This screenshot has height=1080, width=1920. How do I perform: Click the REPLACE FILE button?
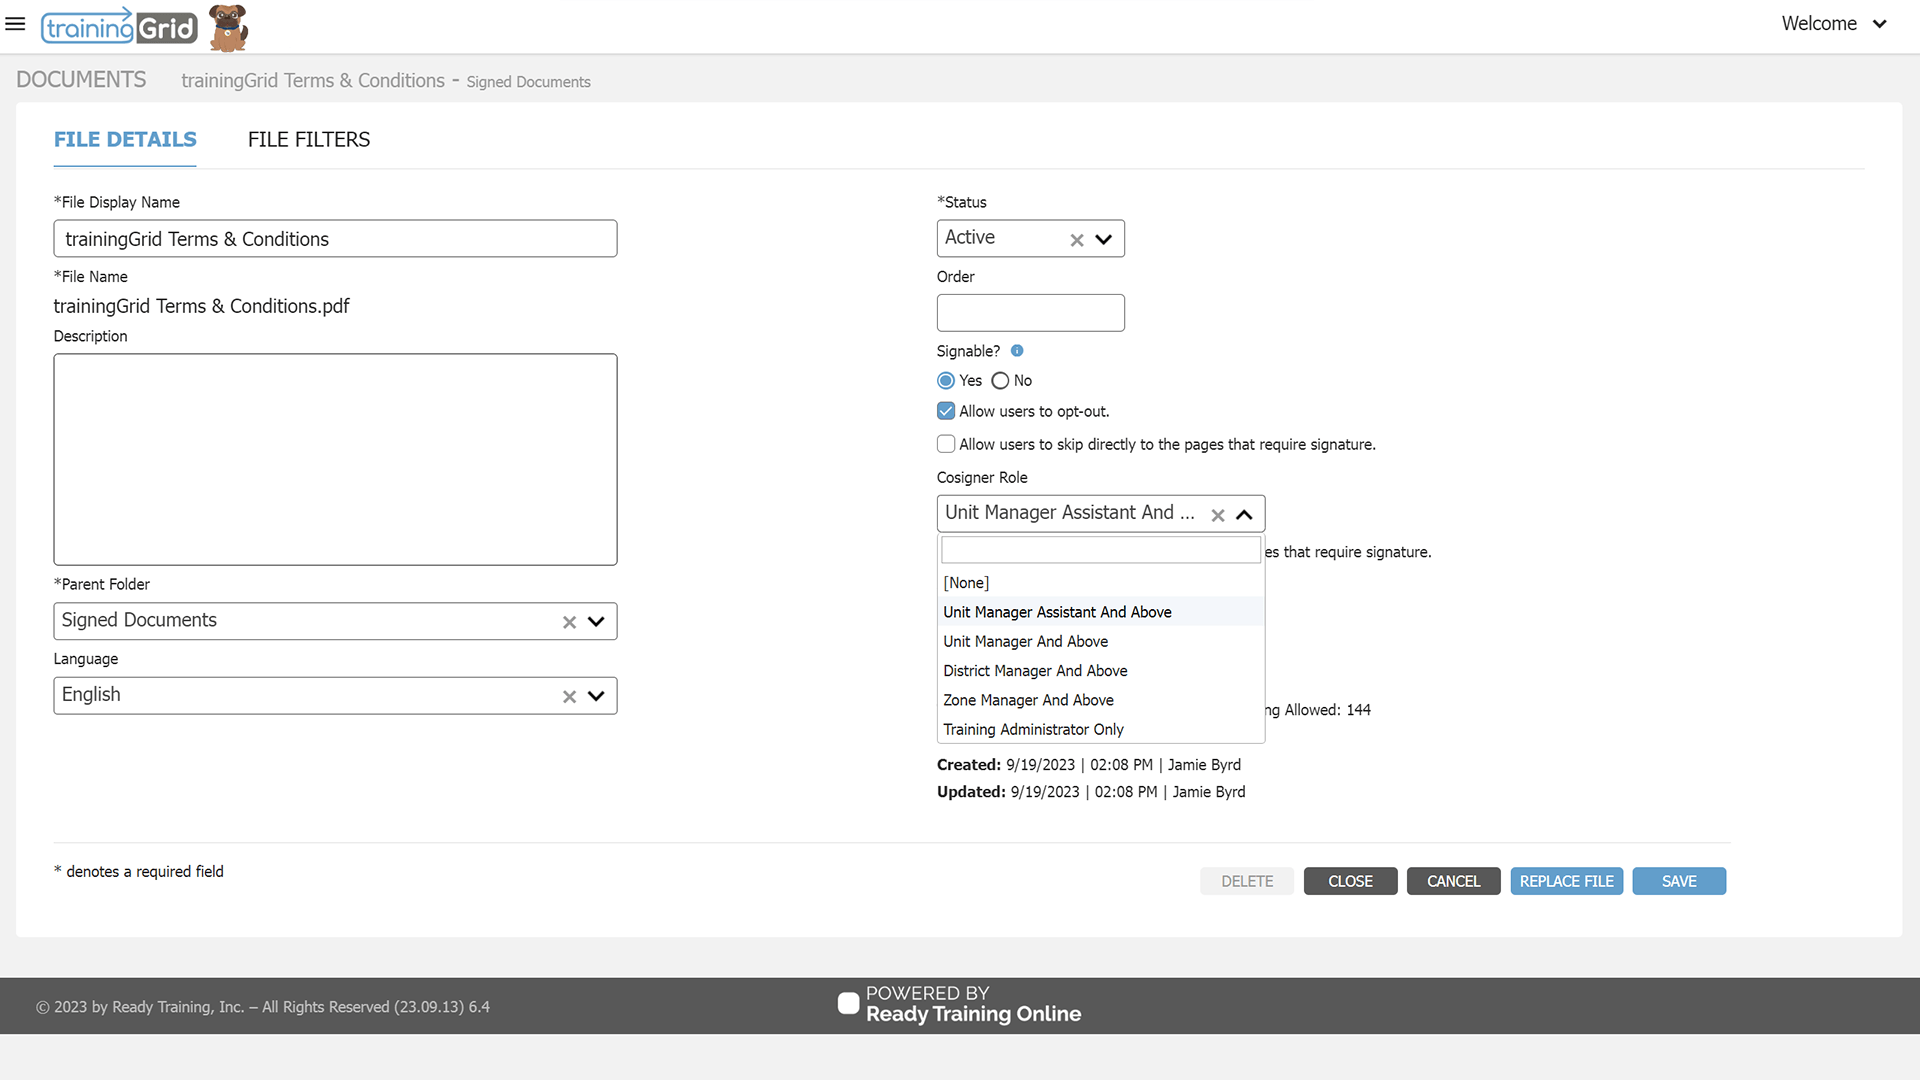coord(1566,881)
